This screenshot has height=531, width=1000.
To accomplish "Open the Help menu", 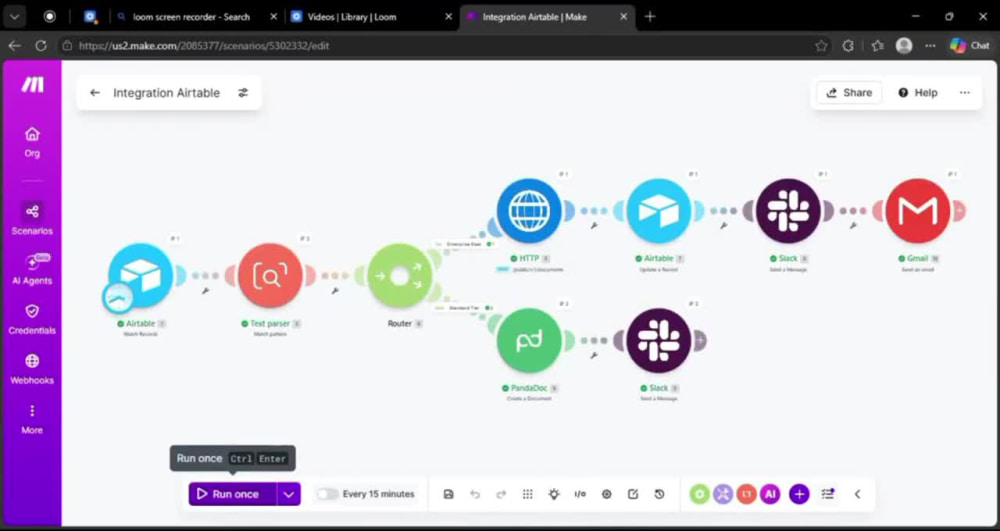I will click(x=918, y=92).
